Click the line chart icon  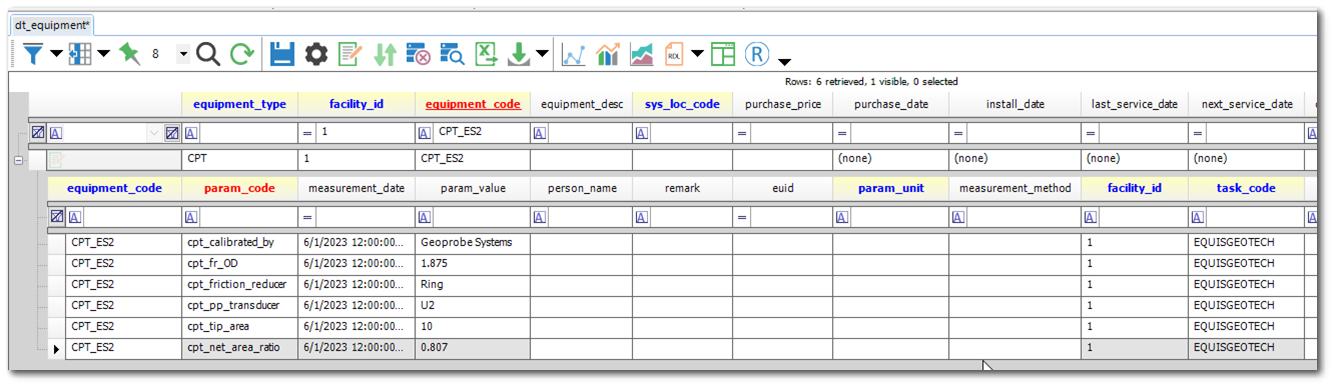pyautogui.click(x=574, y=54)
